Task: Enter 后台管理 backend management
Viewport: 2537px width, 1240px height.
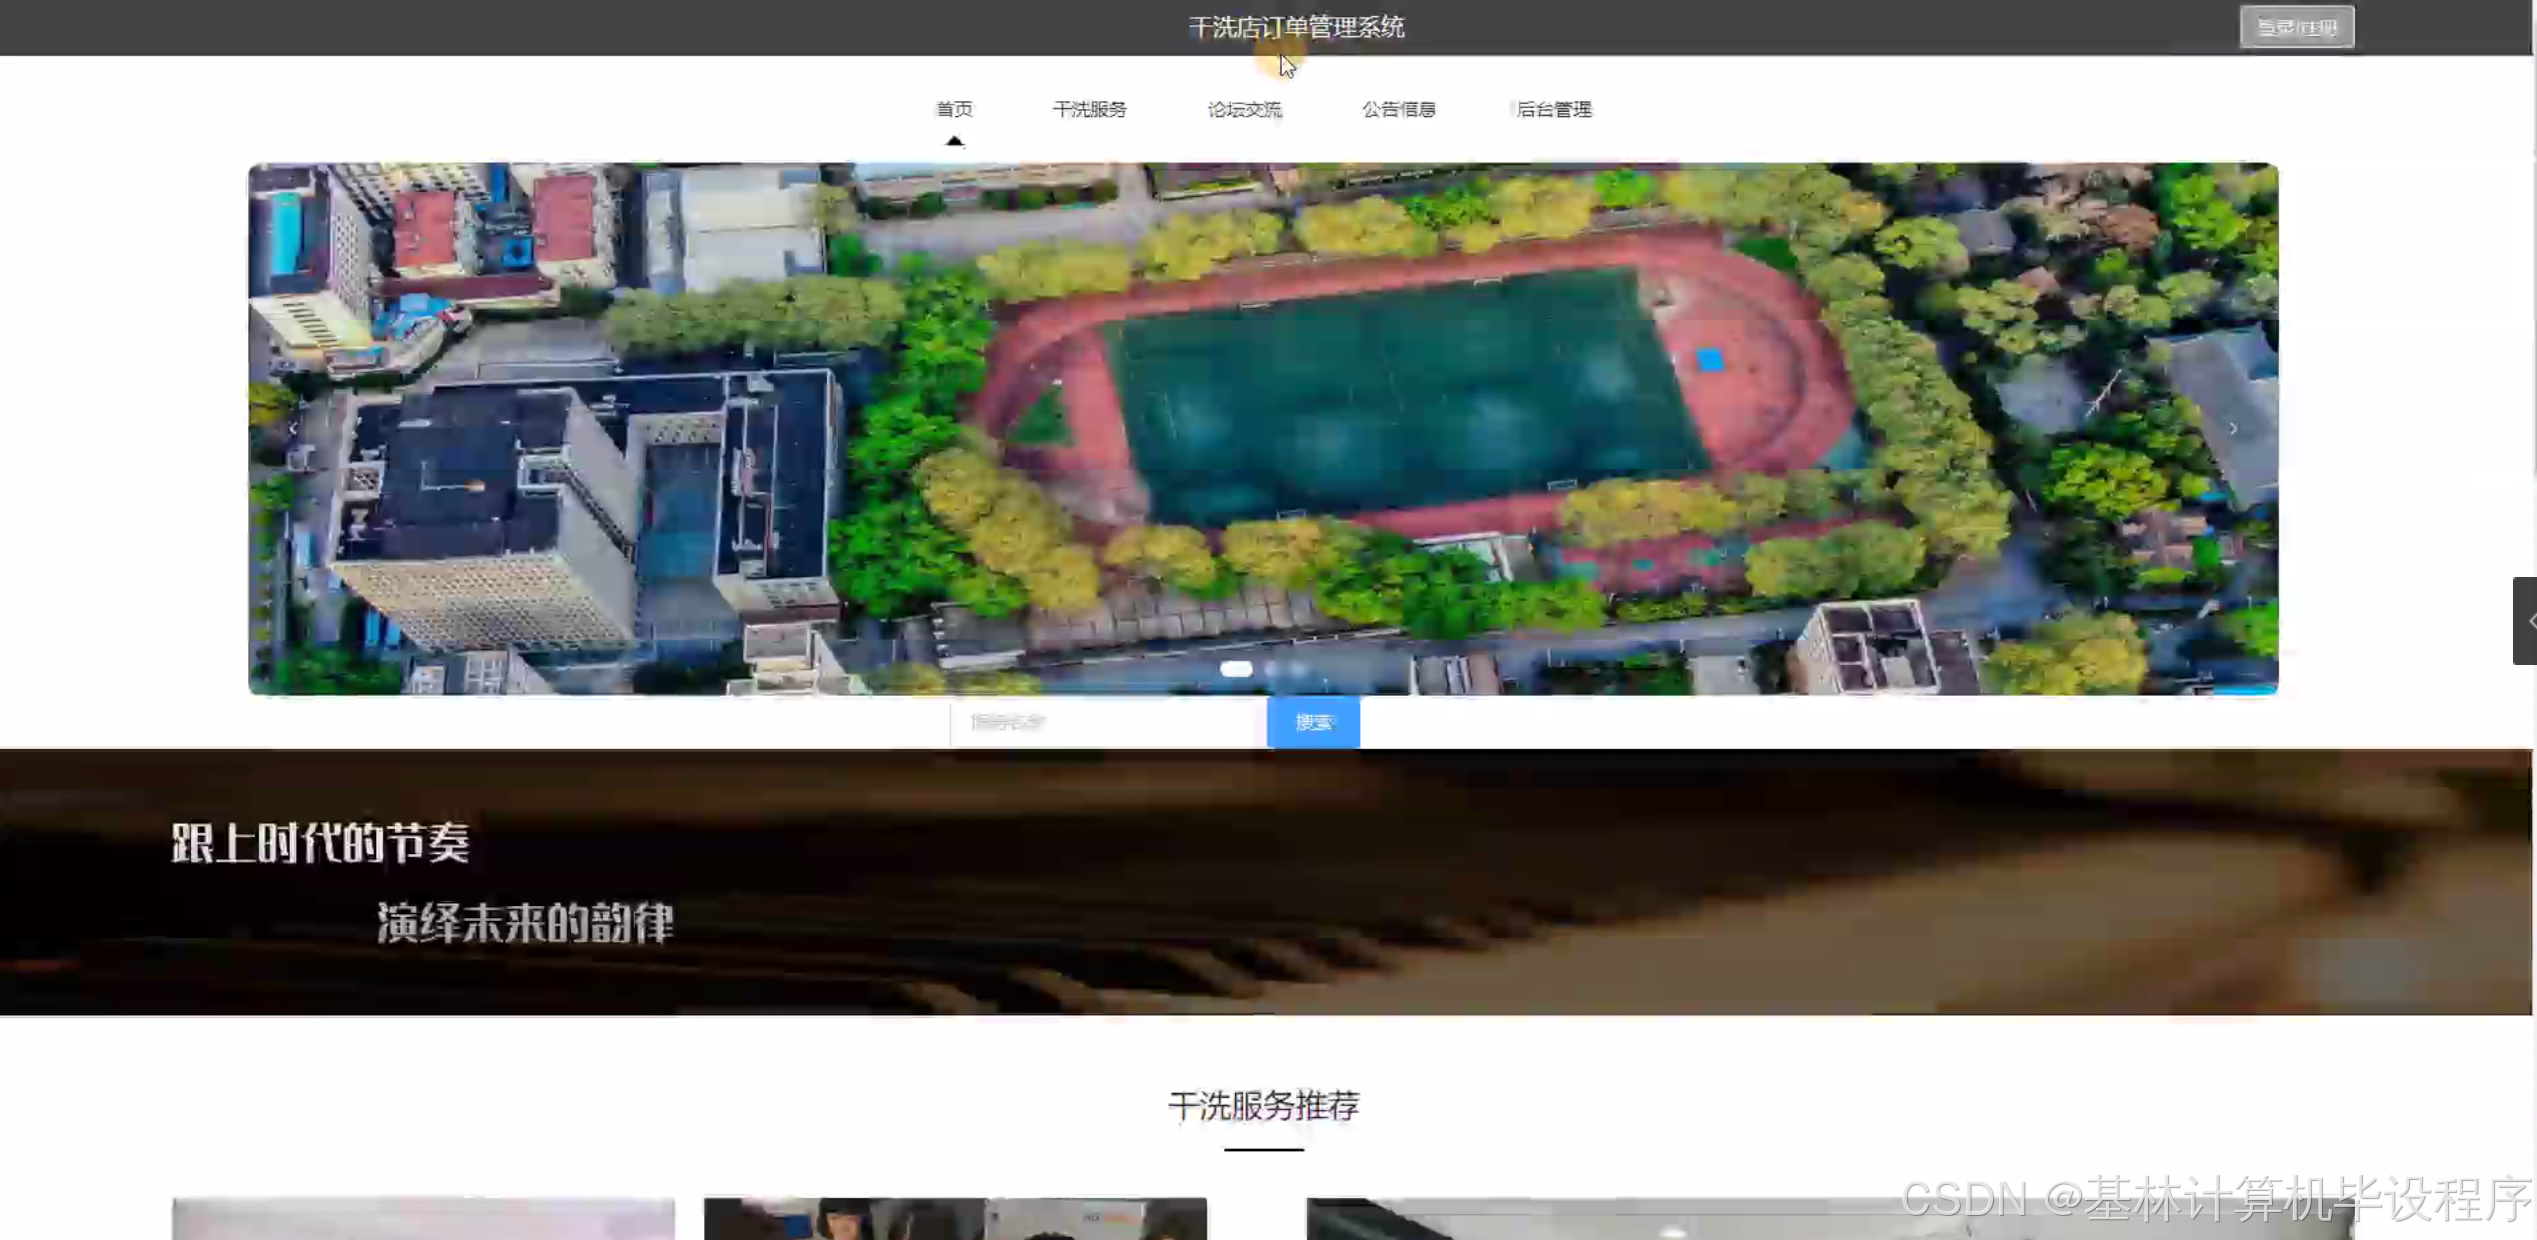Action: point(1553,109)
